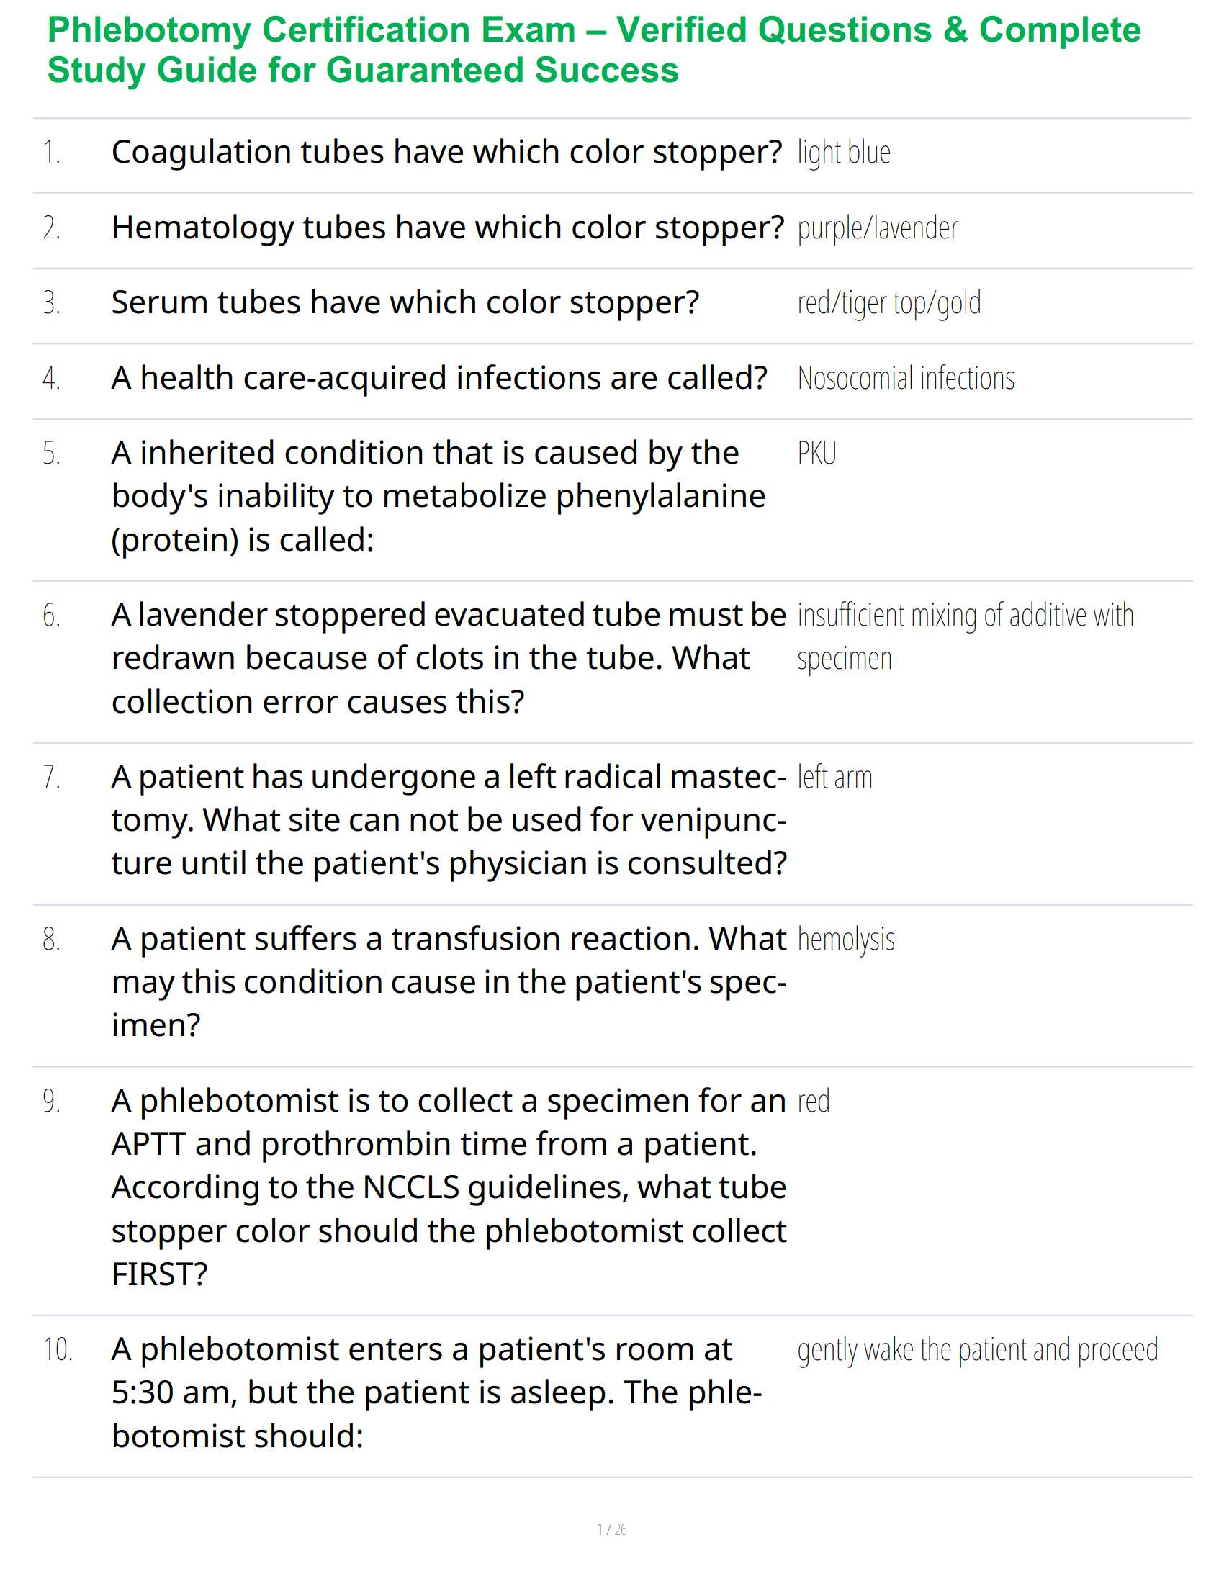This screenshot has height=1584, width=1224.
Task: Select the hematology tubes stopper question
Action: pos(447,228)
